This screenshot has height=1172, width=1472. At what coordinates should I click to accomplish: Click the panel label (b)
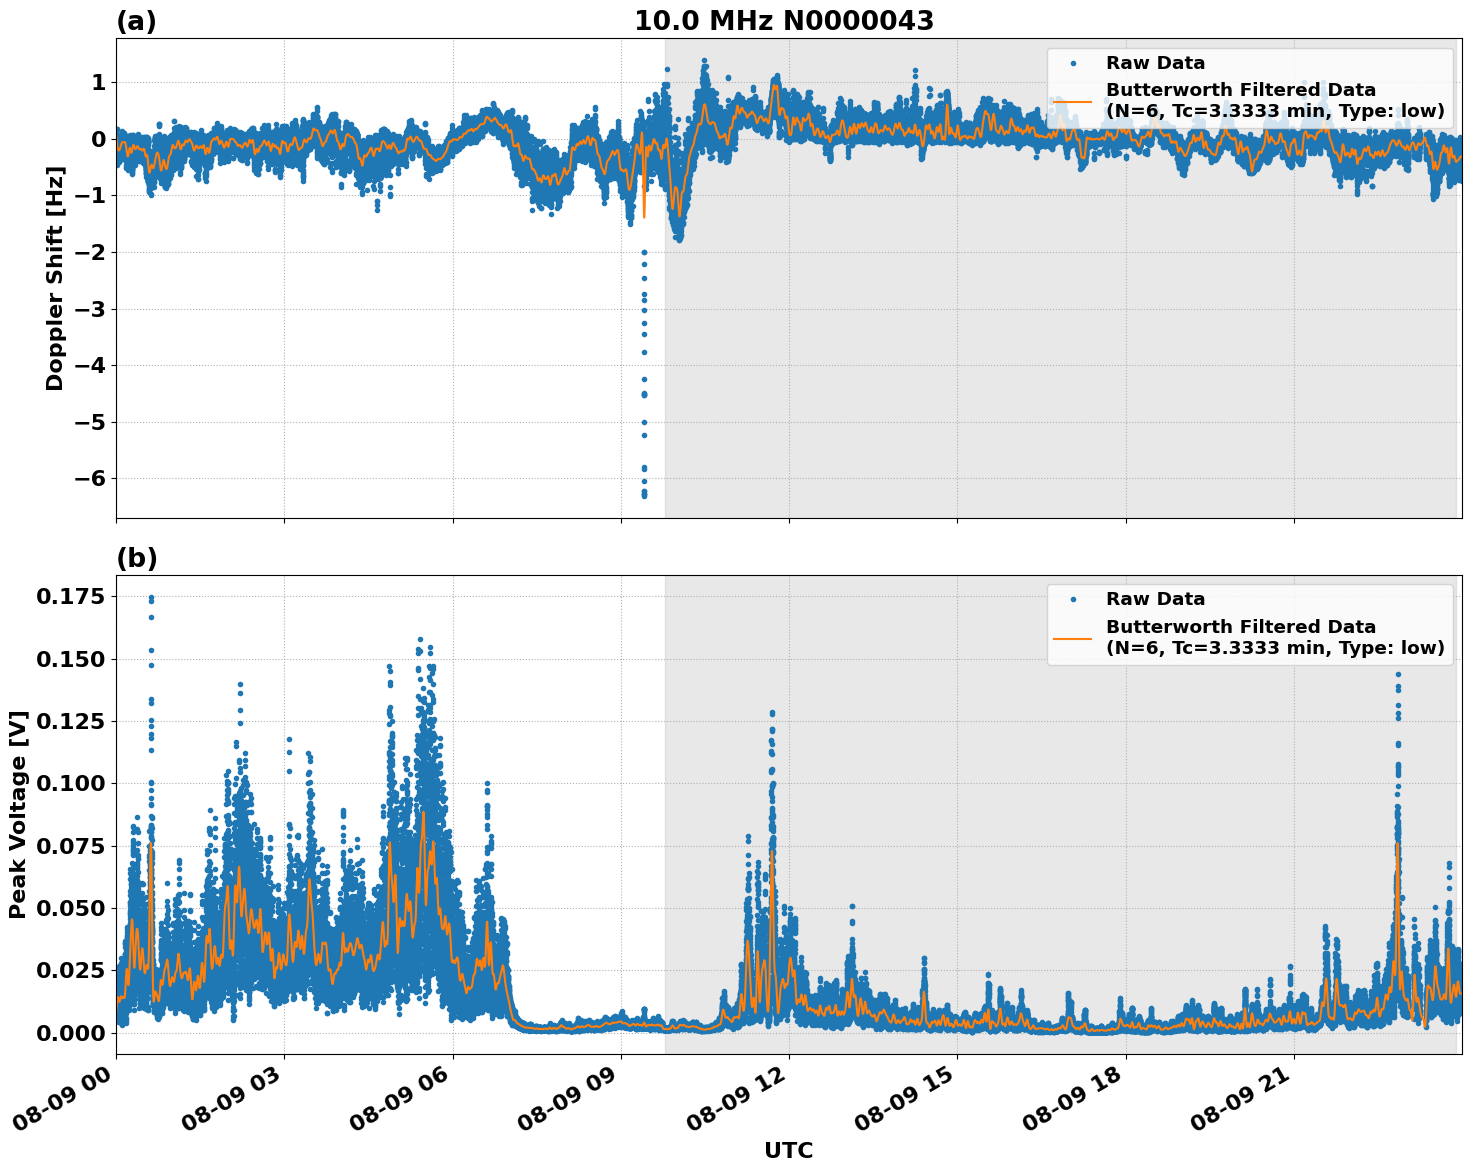click(139, 557)
